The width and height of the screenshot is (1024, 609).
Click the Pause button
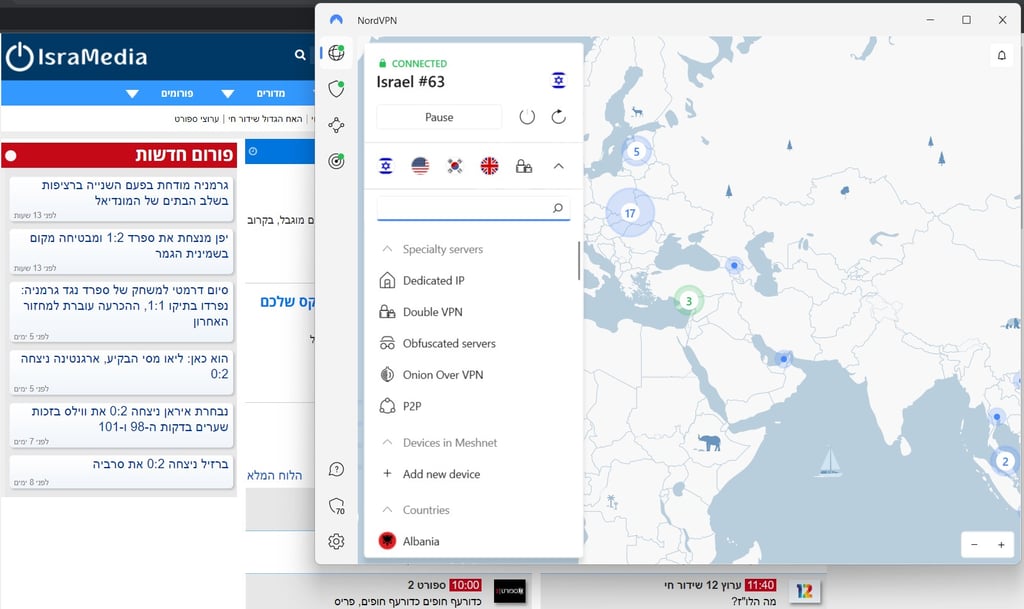coord(439,117)
